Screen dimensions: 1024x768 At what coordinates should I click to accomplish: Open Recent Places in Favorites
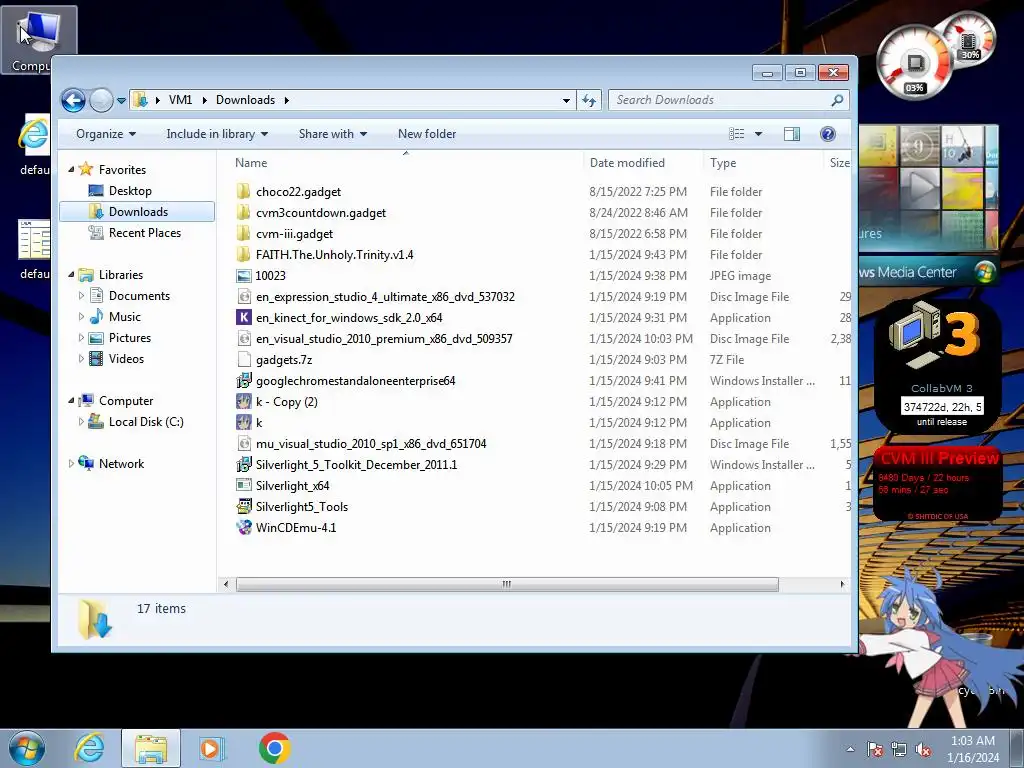[144, 232]
